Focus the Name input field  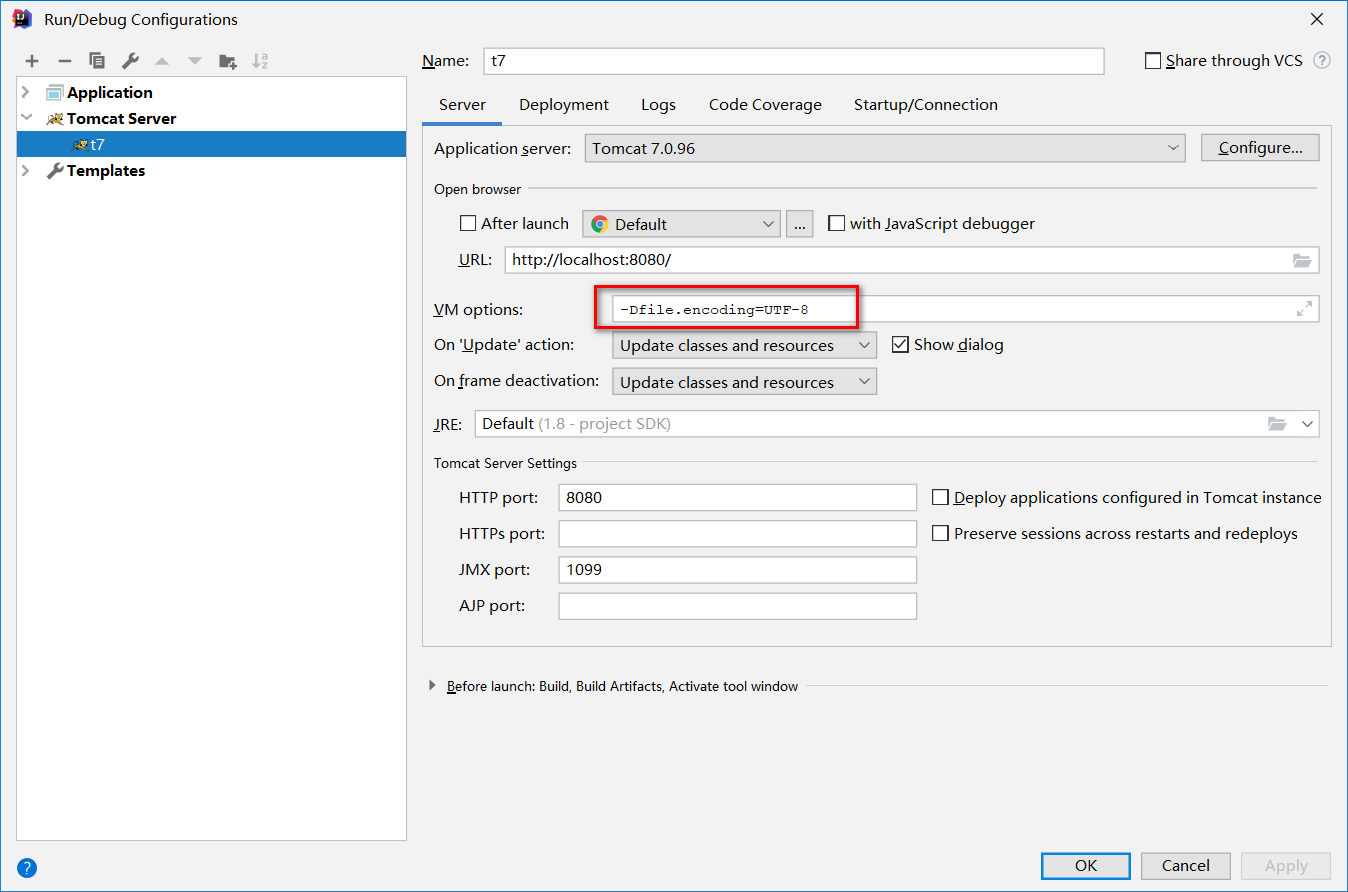[x=794, y=61]
